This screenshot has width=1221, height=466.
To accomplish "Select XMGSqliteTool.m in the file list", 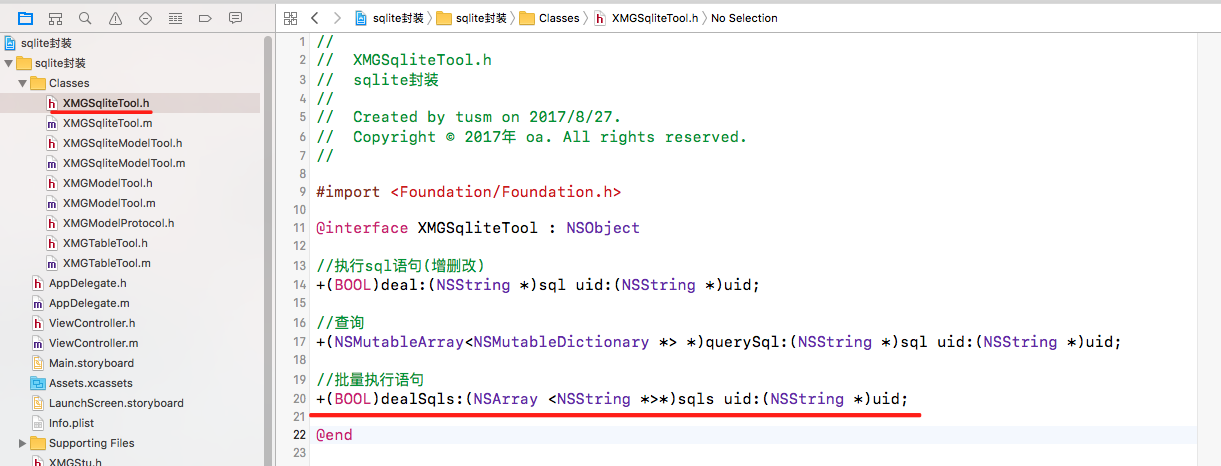I will [107, 123].
